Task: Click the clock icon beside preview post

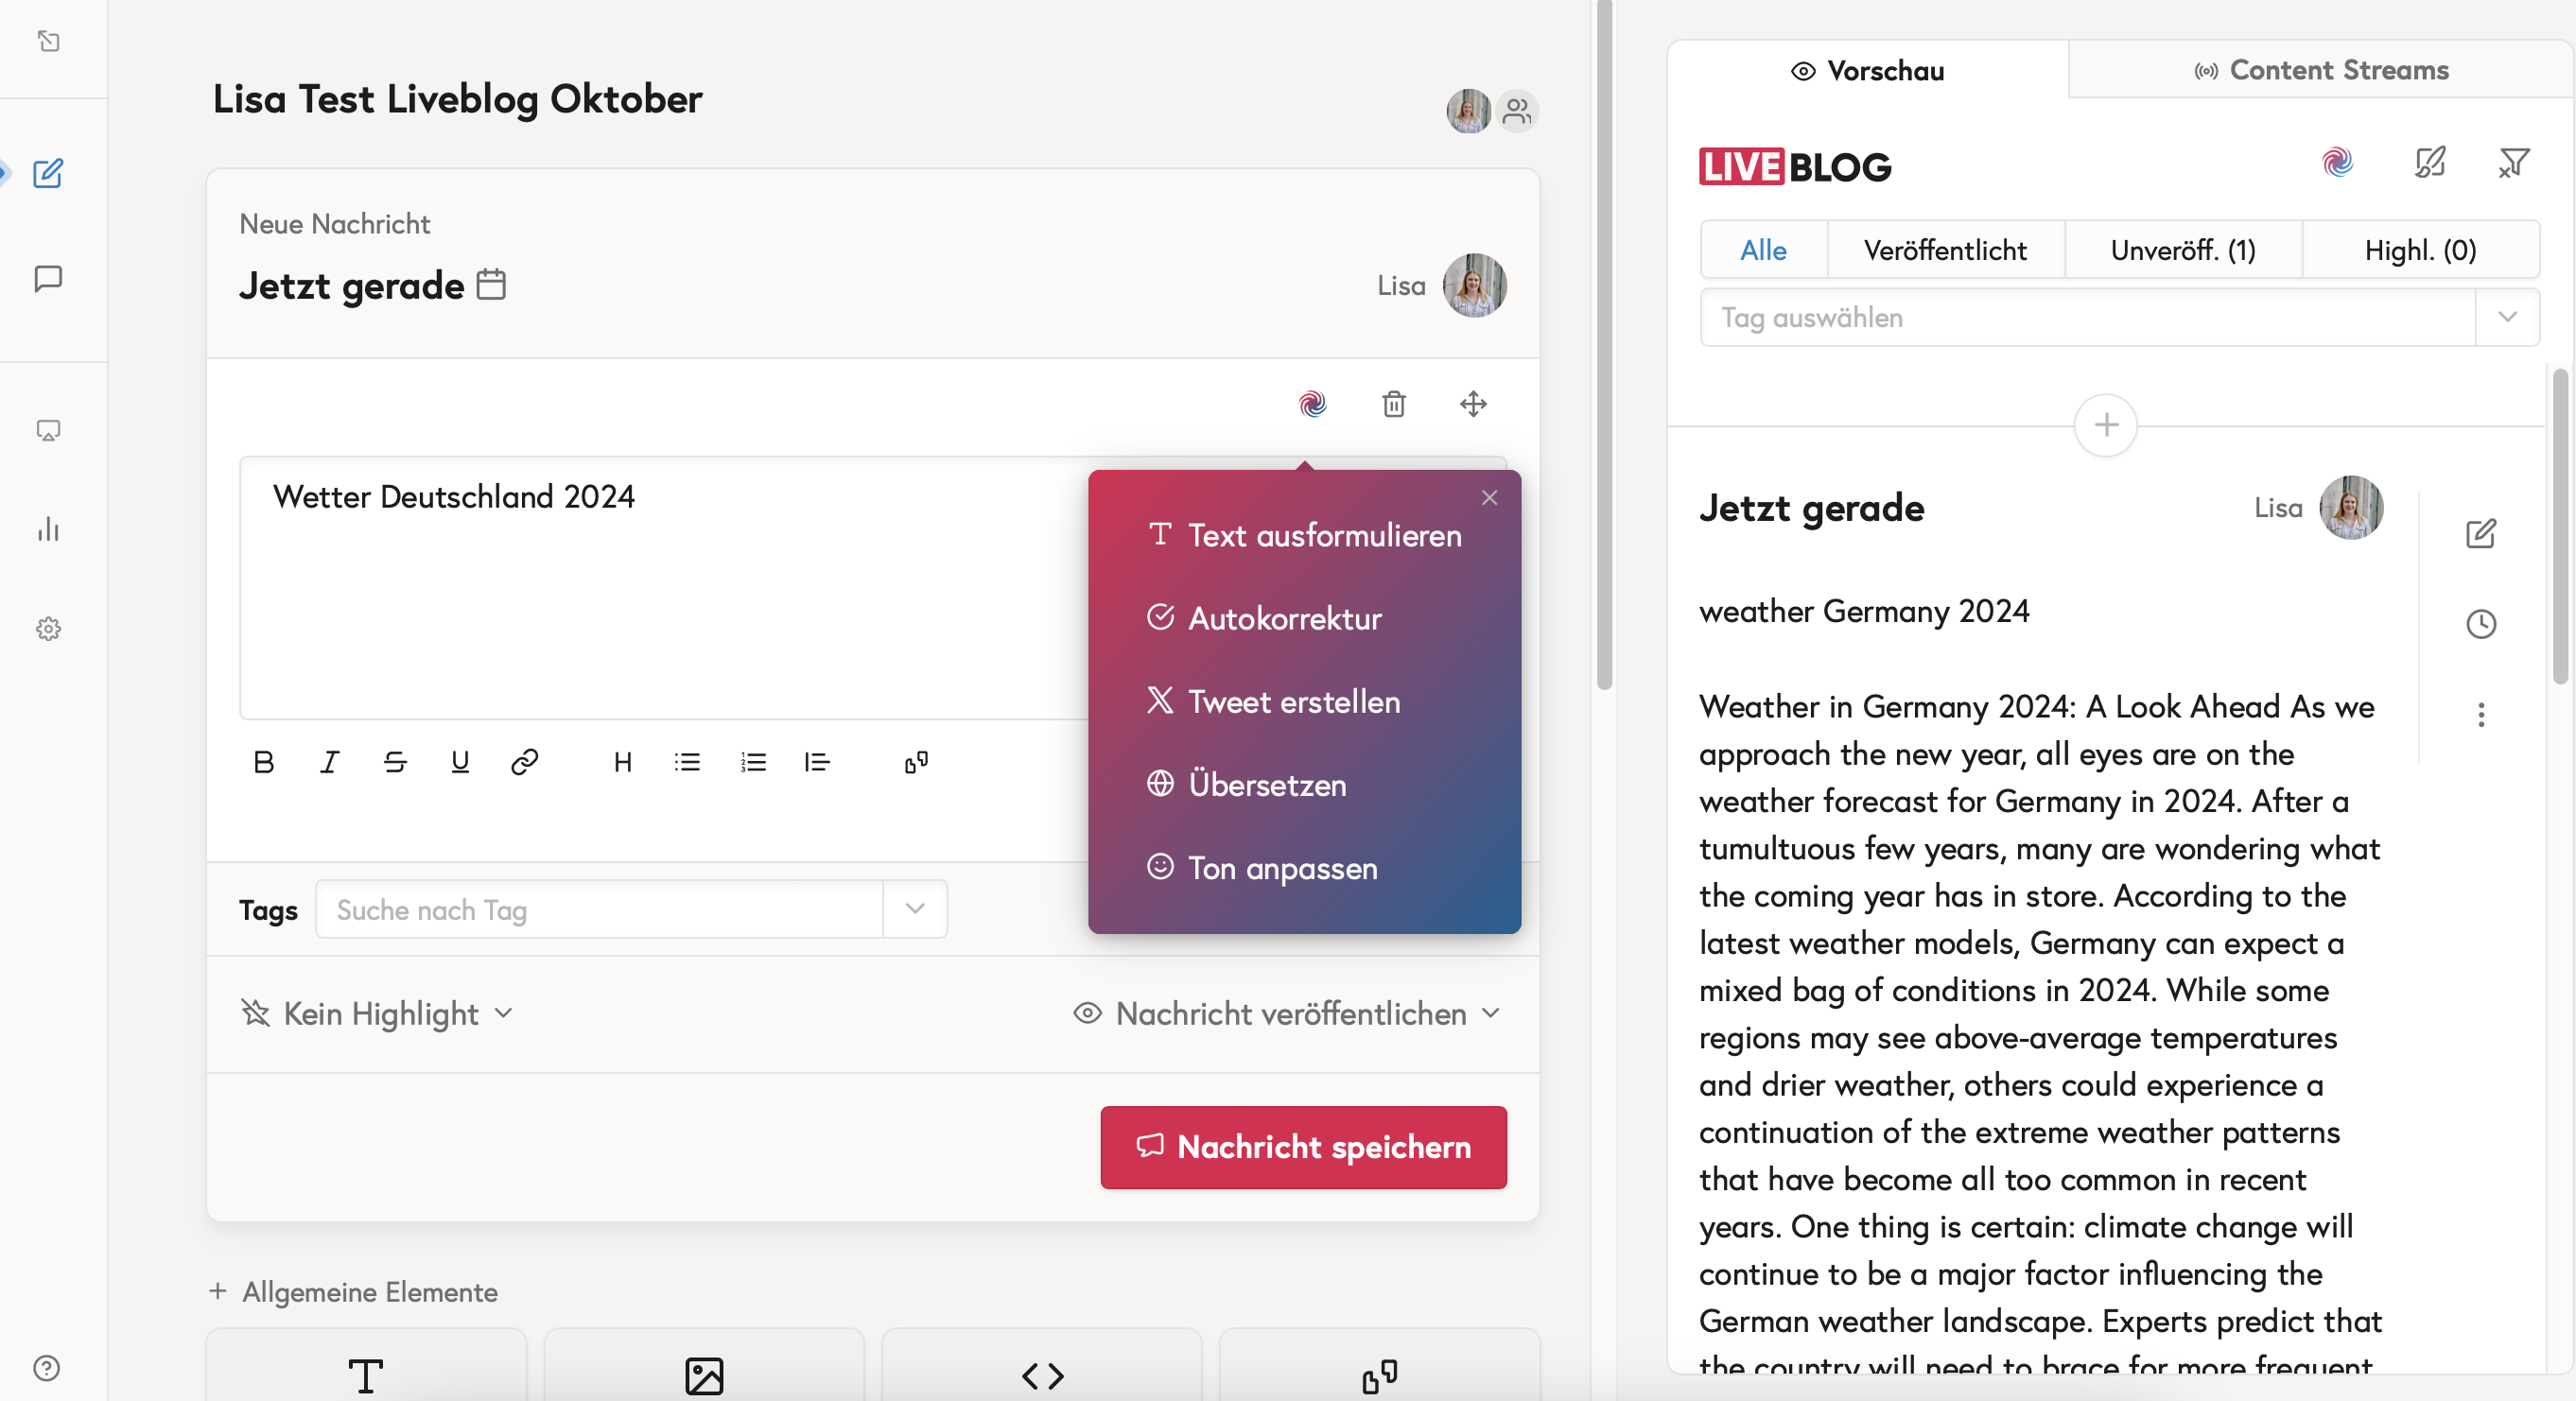Action: (x=2480, y=624)
